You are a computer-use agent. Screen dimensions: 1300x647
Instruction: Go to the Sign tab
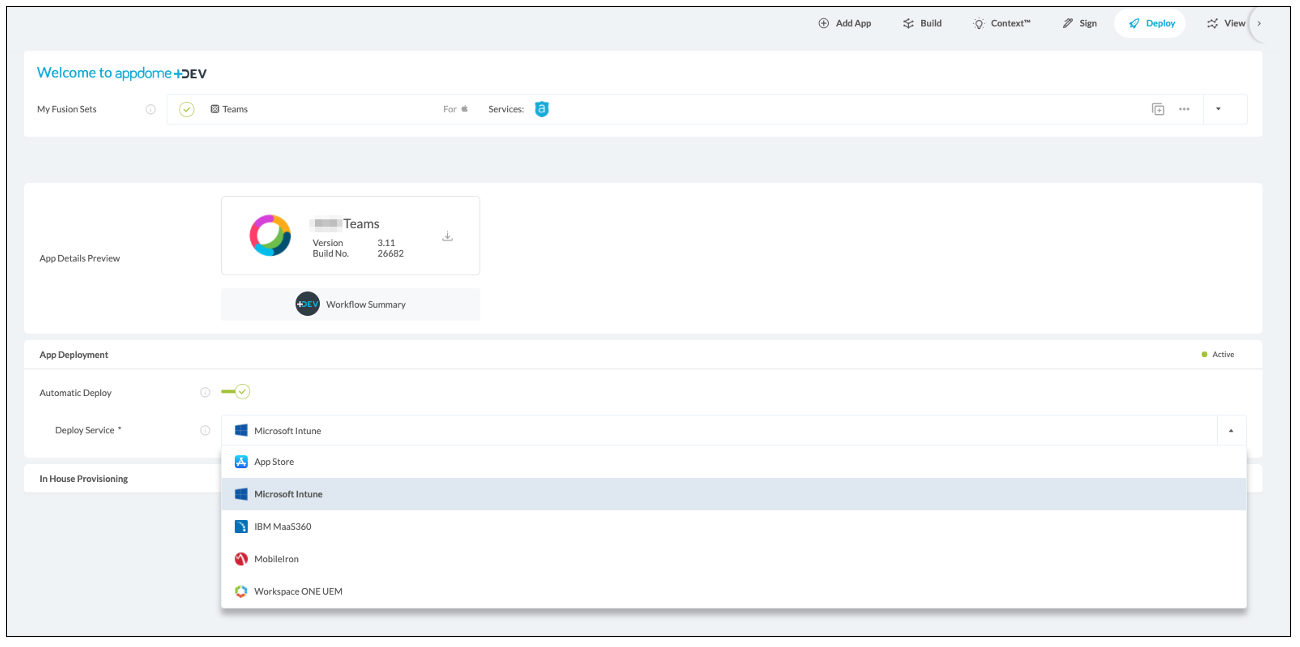click(x=1080, y=23)
